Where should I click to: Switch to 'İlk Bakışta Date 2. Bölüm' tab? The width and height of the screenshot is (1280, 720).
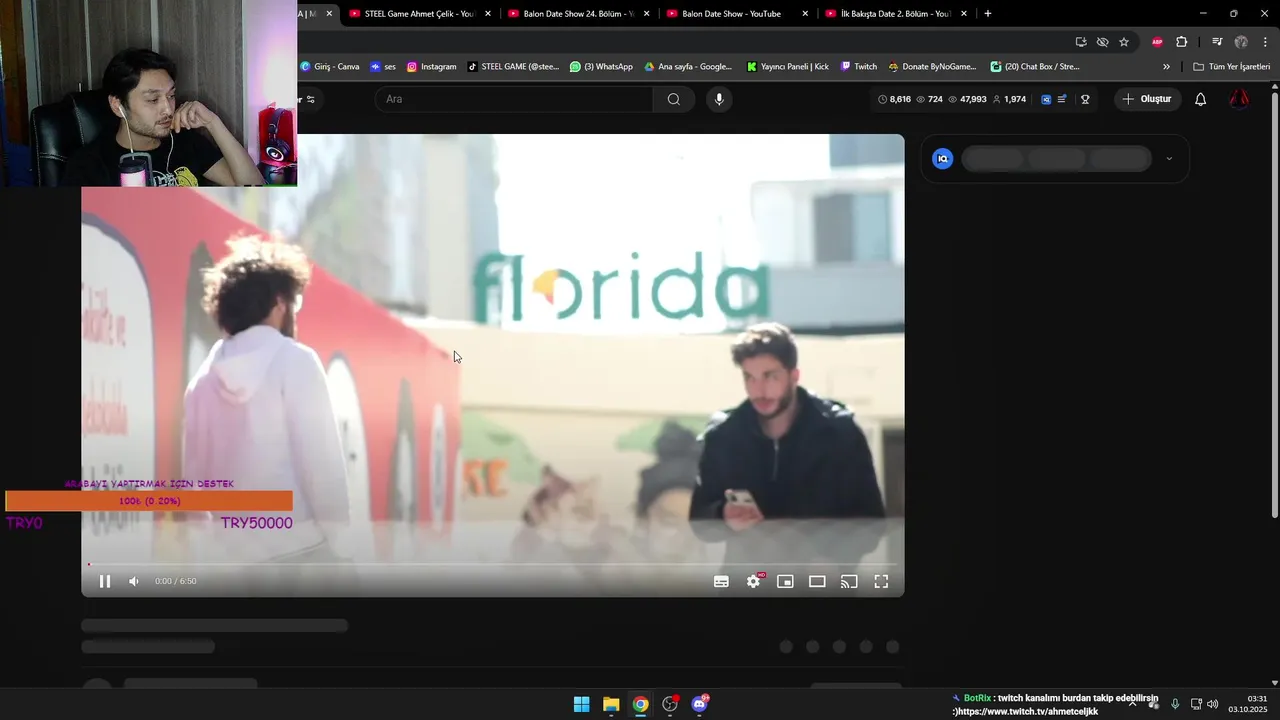pos(889,14)
